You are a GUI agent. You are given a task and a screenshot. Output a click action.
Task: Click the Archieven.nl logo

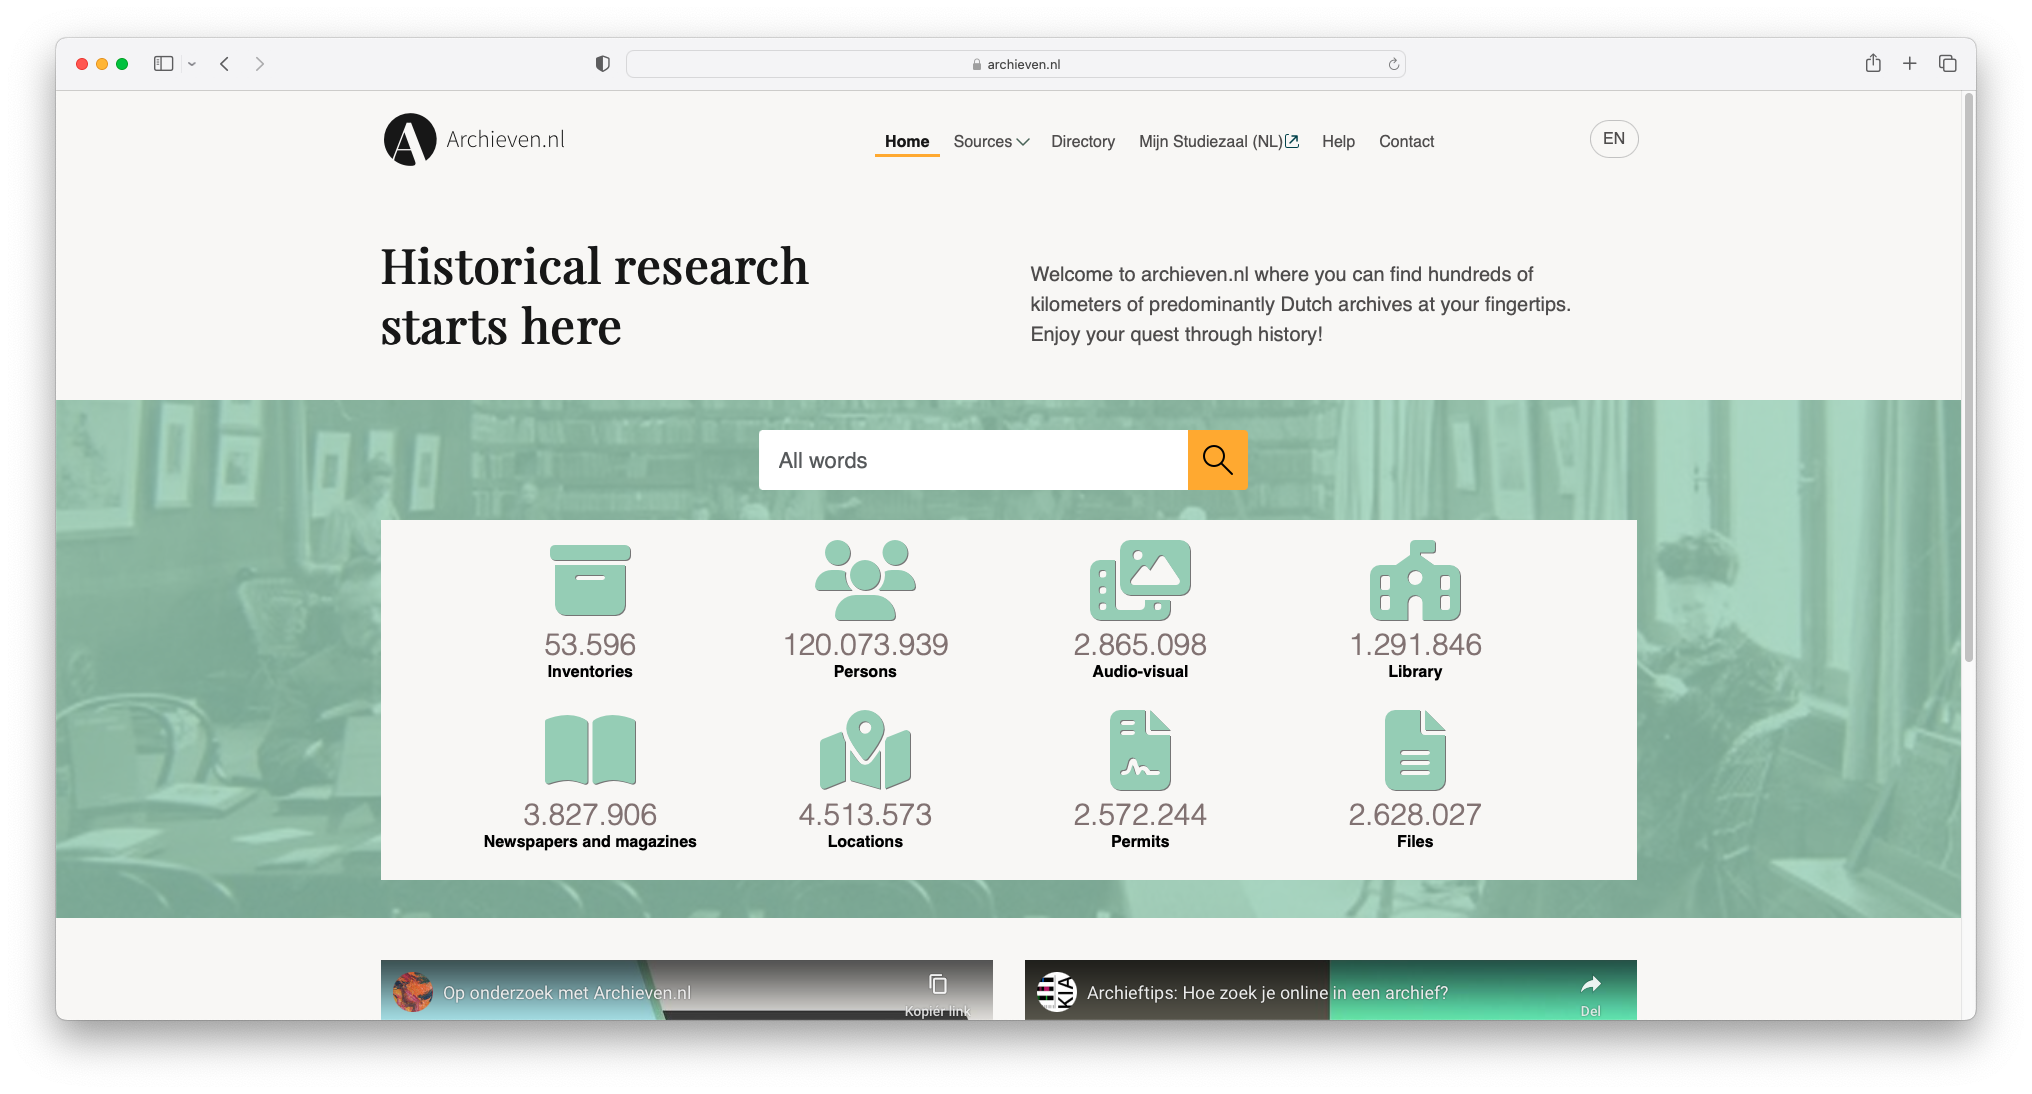475,139
